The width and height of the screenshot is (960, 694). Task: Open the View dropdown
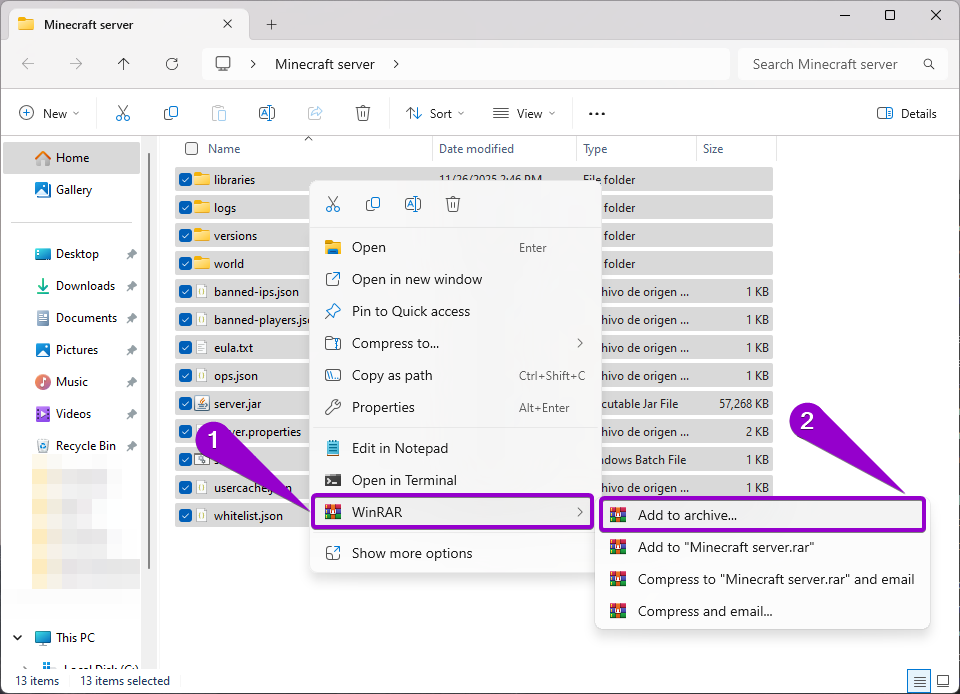(x=522, y=113)
